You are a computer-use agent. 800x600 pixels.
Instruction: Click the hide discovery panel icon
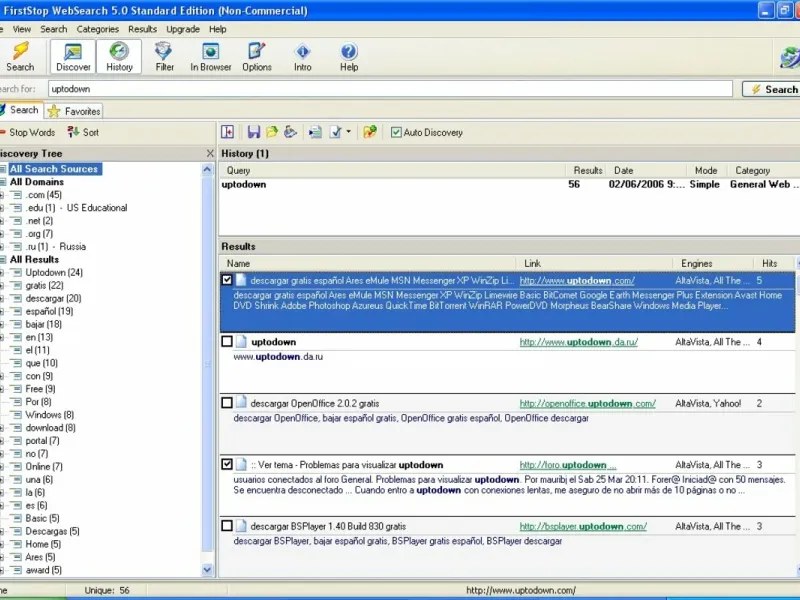(228, 132)
